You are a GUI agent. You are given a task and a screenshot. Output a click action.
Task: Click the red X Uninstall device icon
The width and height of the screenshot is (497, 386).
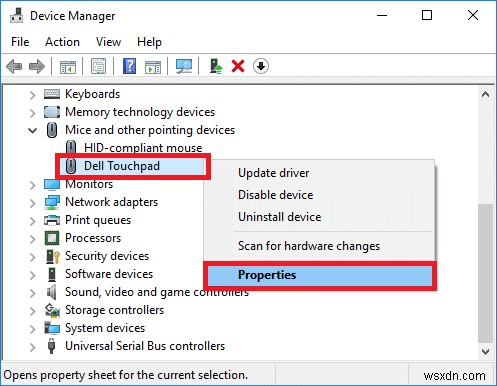238,66
